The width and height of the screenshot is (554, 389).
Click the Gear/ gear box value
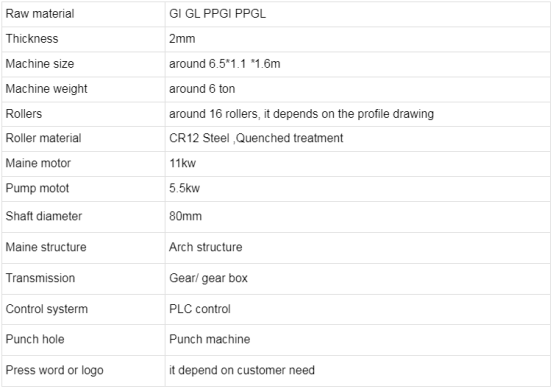point(208,278)
